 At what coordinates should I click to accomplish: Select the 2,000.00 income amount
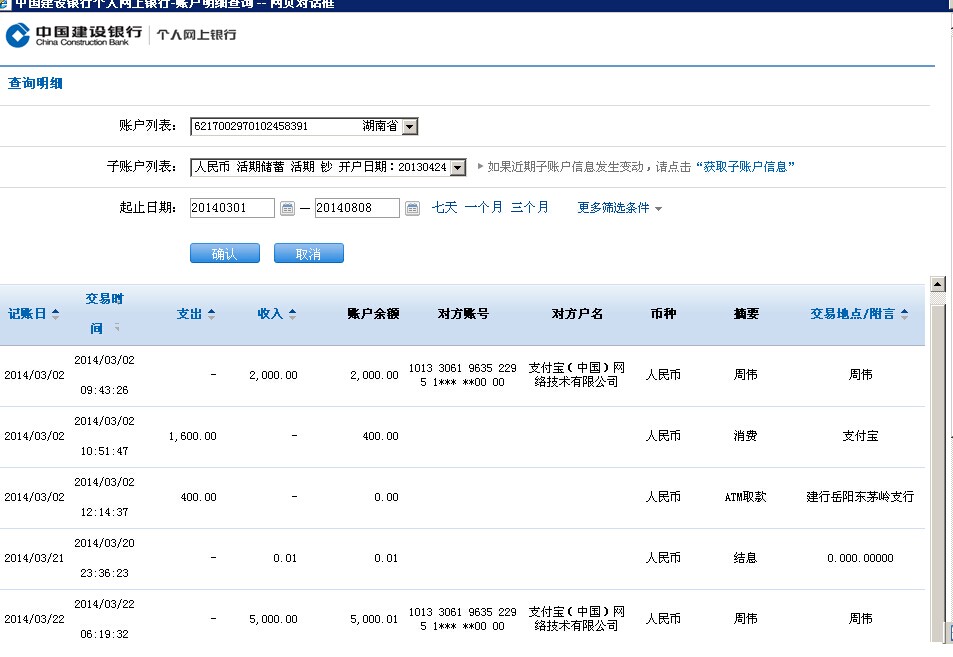click(274, 376)
